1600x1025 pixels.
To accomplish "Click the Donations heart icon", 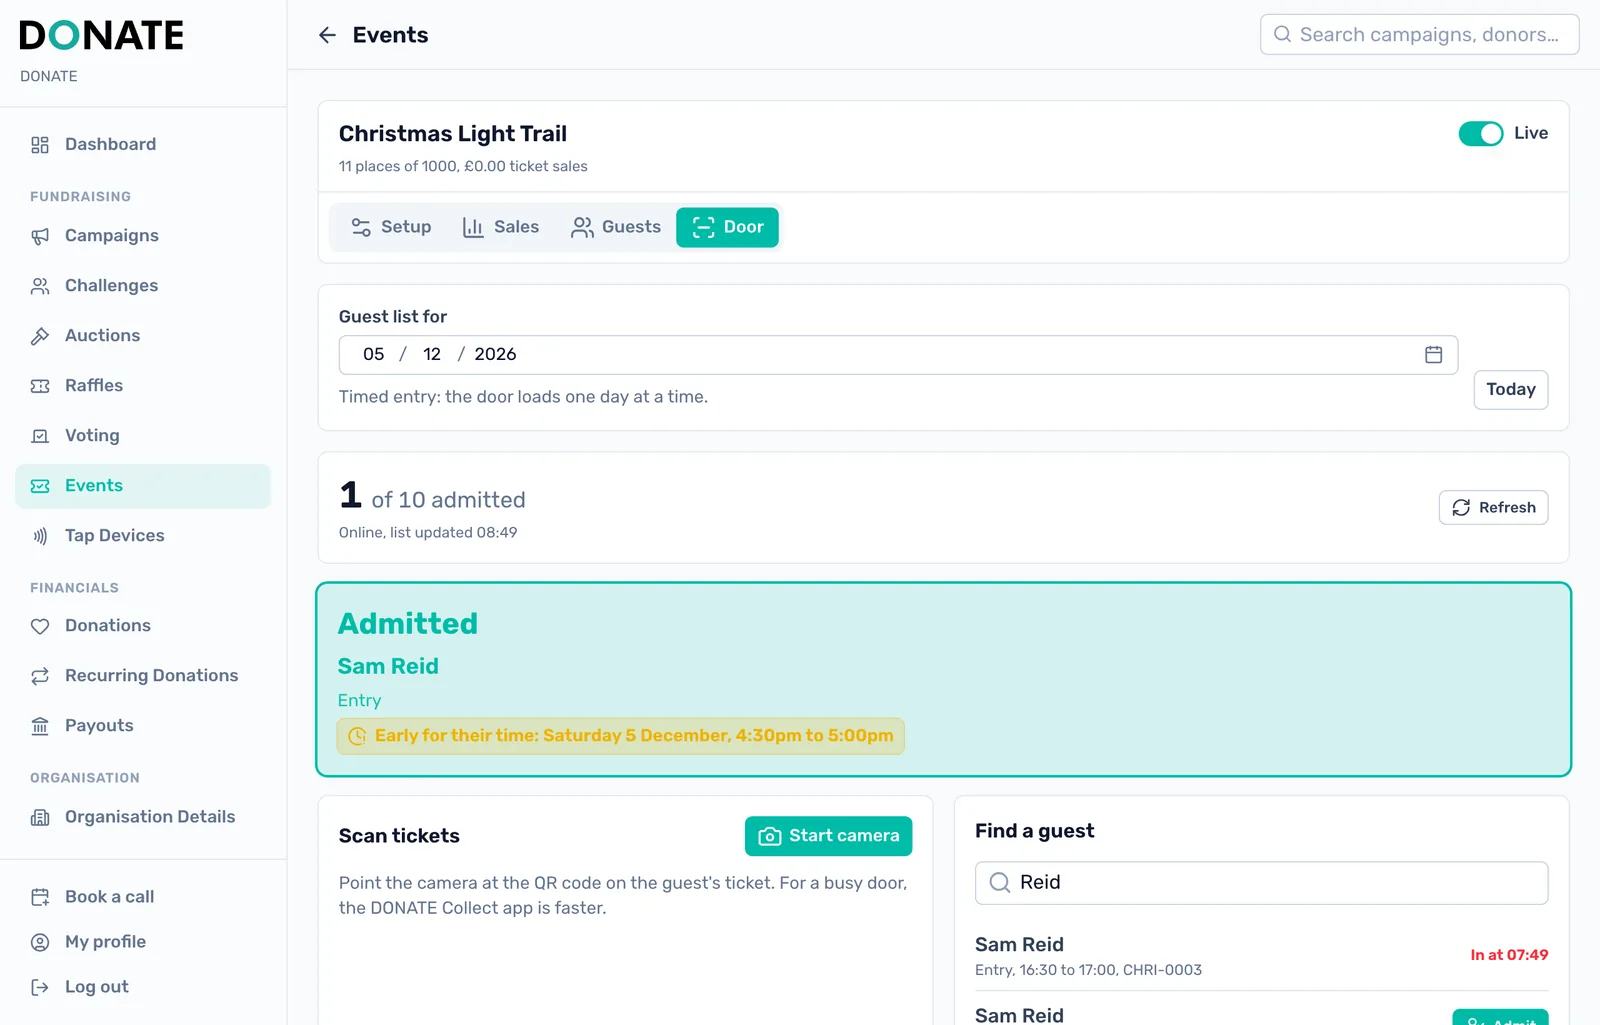I will click(x=40, y=626).
